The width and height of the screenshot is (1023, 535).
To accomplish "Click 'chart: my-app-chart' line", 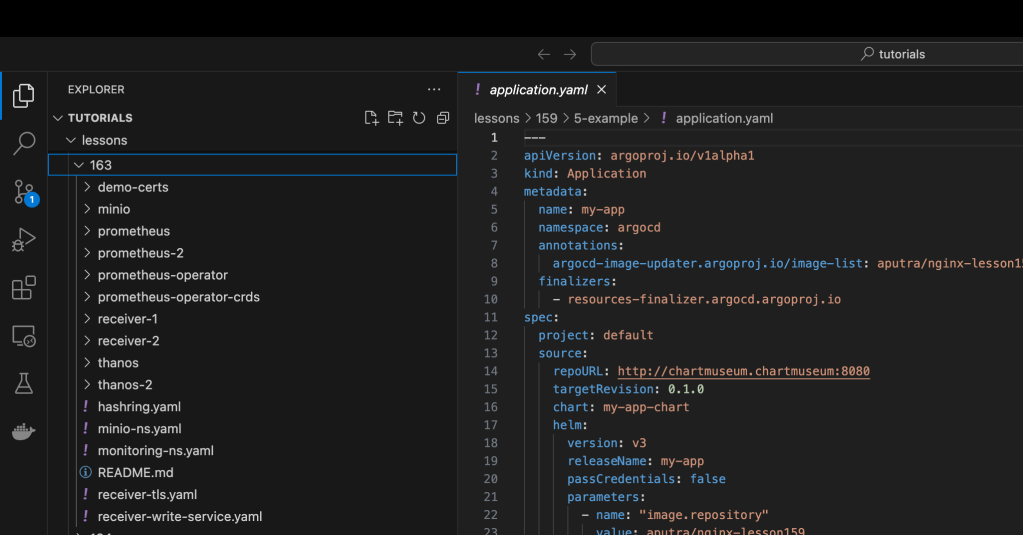I will (x=620, y=407).
